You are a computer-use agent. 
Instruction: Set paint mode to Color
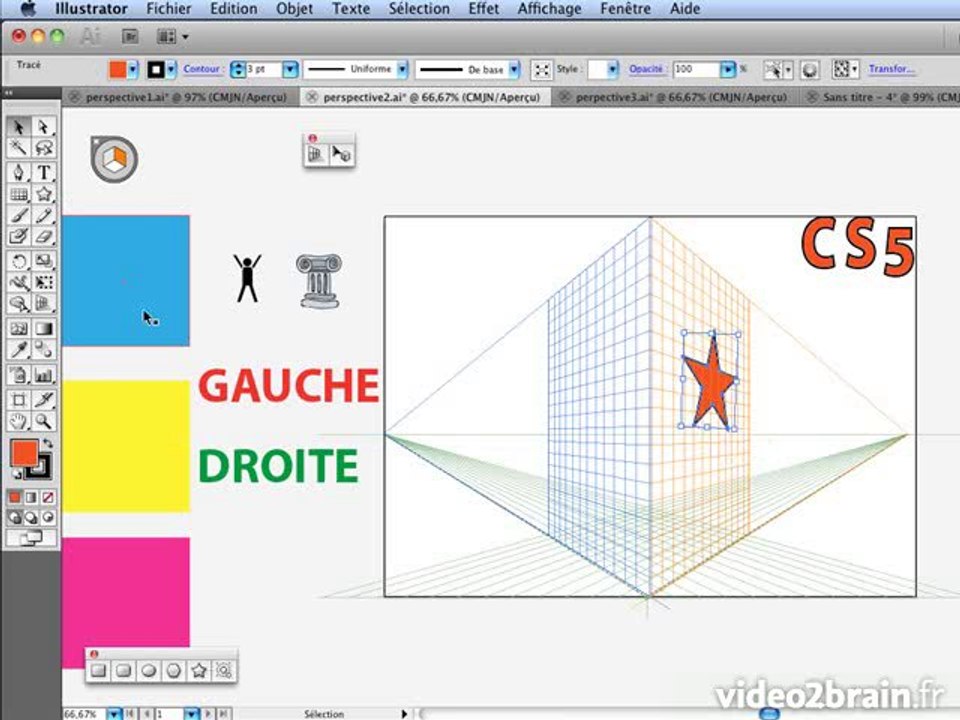(x=15, y=497)
